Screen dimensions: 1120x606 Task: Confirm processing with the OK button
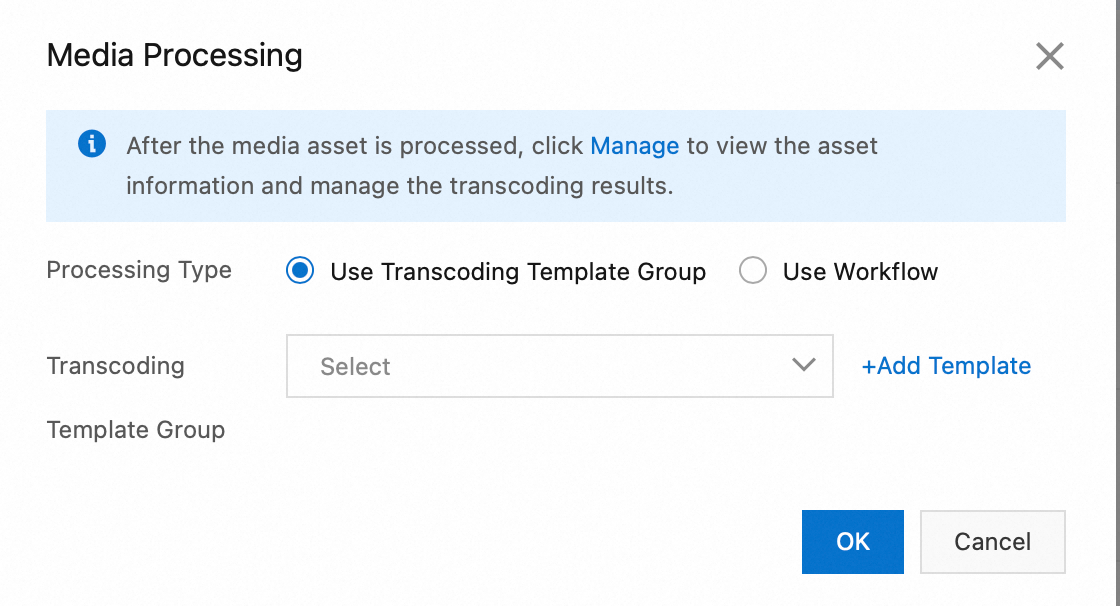pos(852,542)
